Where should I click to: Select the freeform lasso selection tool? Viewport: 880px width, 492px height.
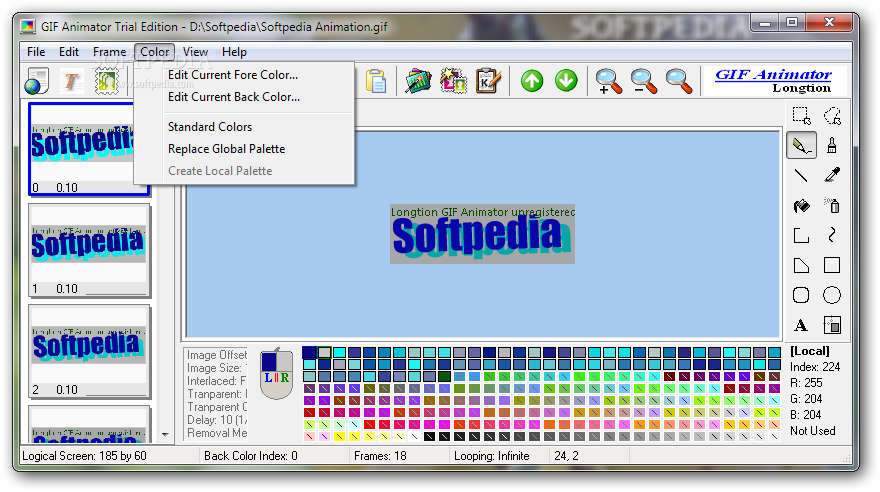point(832,116)
